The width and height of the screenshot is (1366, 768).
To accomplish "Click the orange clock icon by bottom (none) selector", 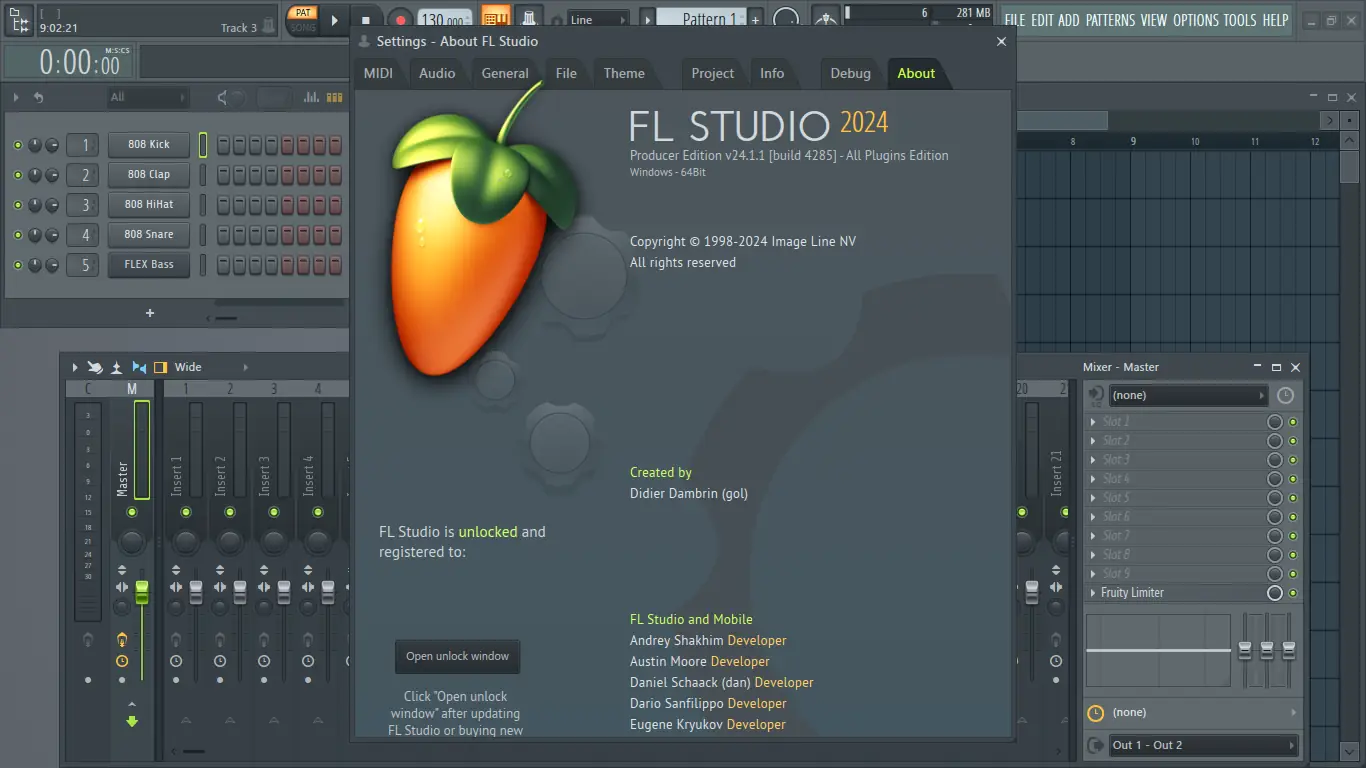I will point(1095,713).
